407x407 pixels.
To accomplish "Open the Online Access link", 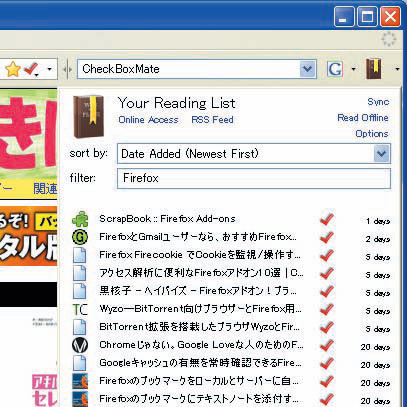I will click(x=148, y=120).
